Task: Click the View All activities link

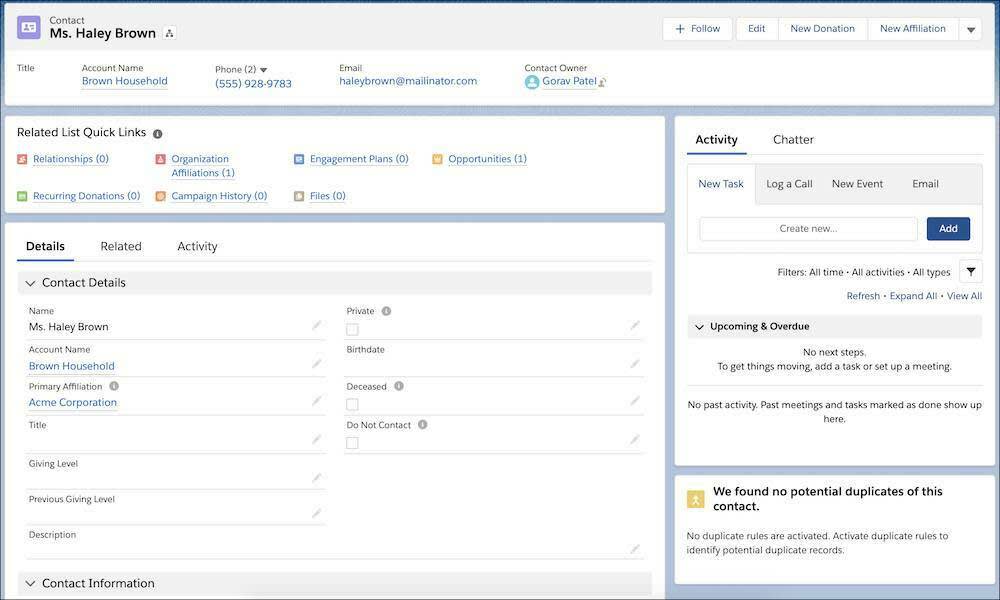Action: point(964,296)
